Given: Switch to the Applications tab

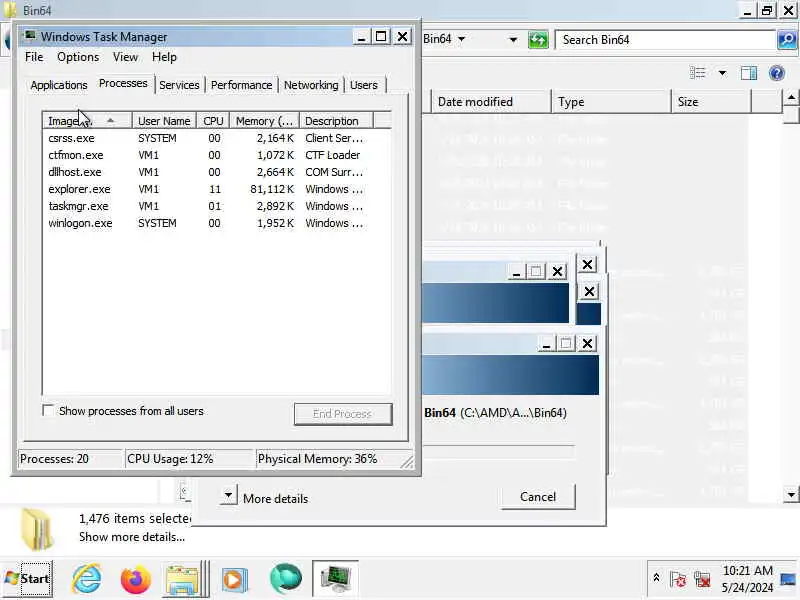Looking at the screenshot, I should click(x=59, y=85).
